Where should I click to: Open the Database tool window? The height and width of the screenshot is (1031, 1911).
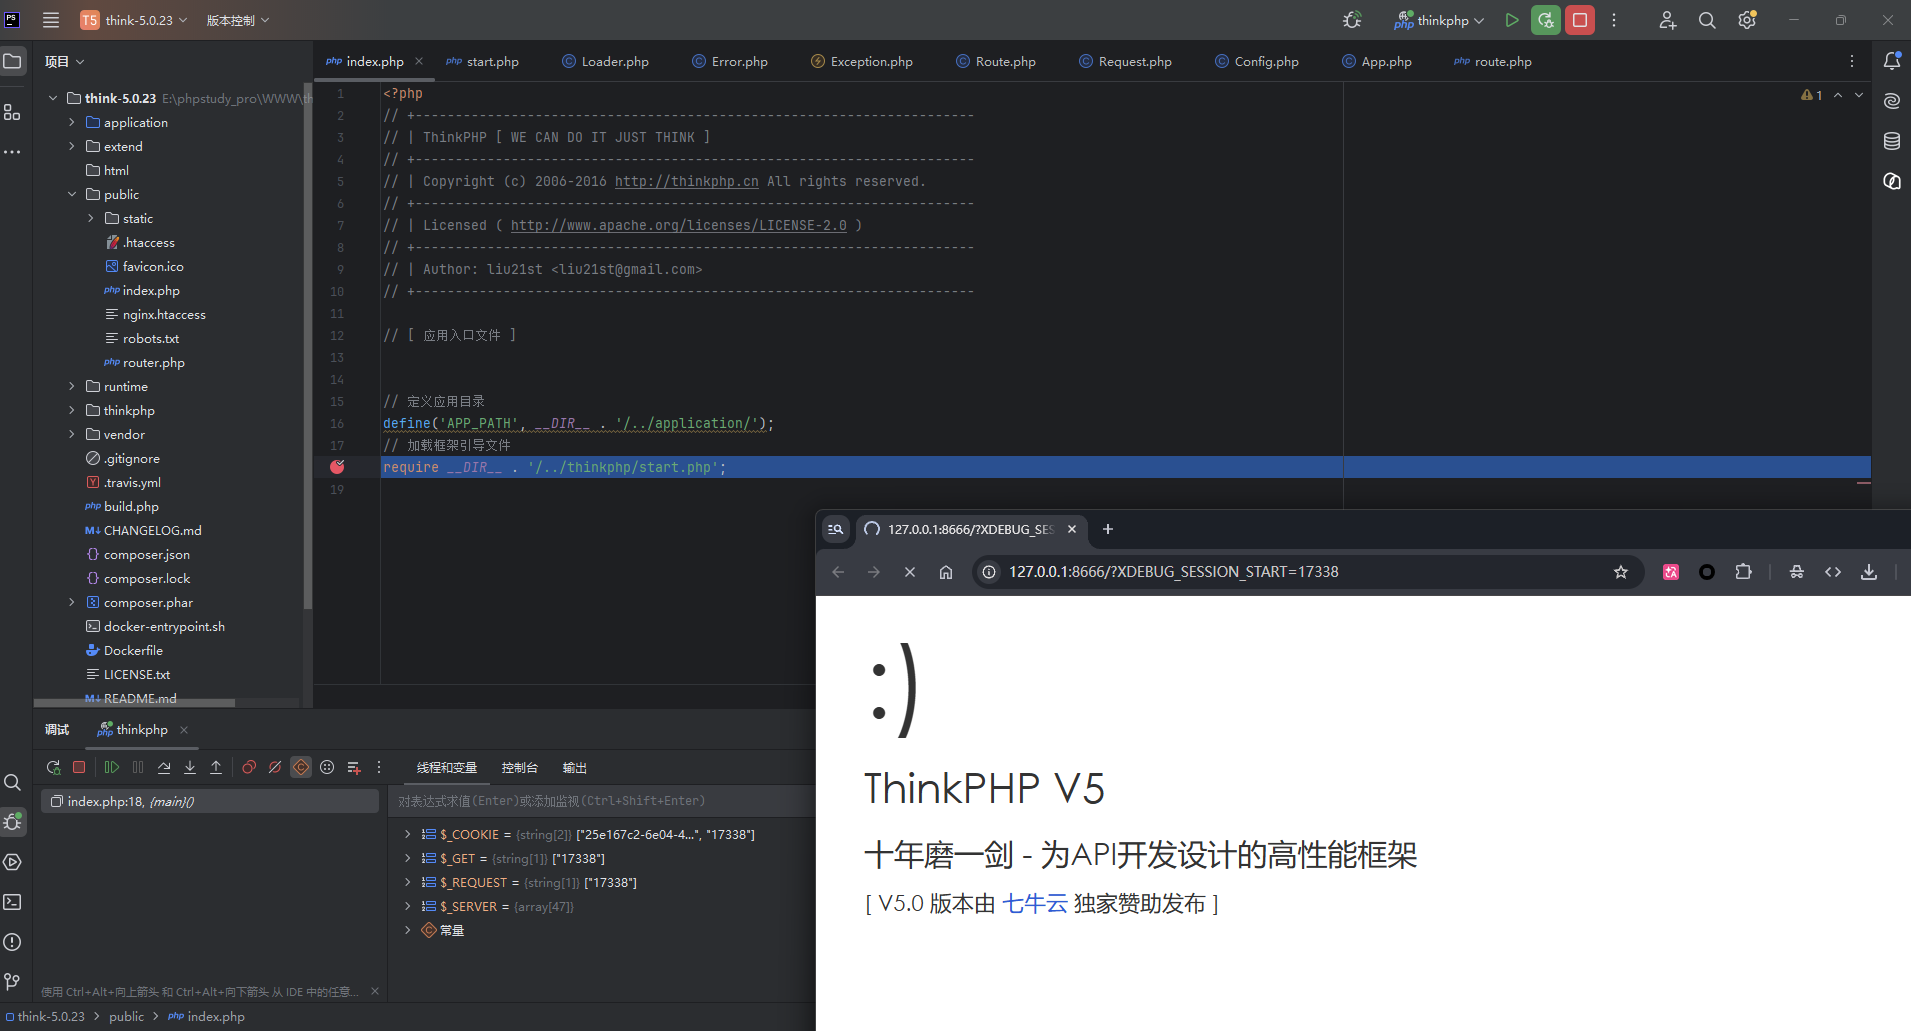click(x=1892, y=141)
